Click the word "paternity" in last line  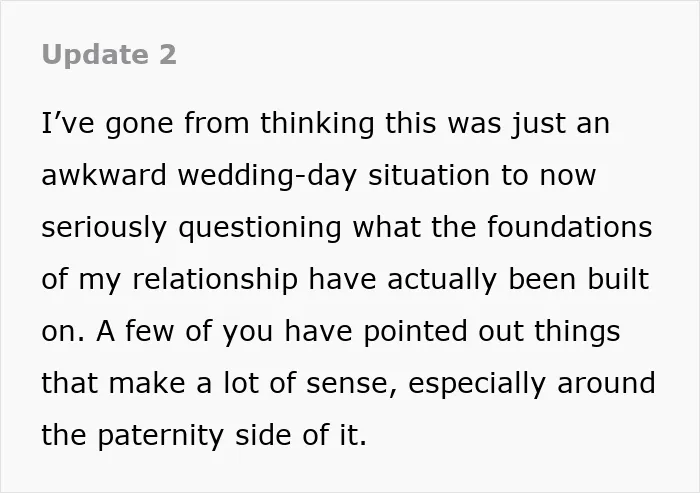(x=160, y=436)
